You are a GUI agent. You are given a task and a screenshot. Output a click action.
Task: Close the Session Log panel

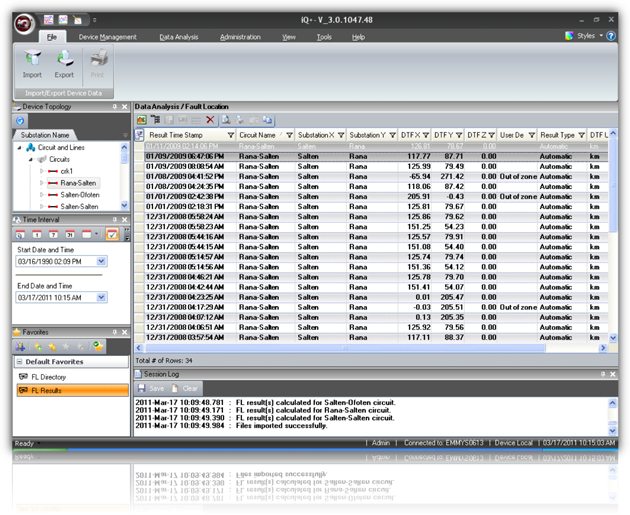[612, 374]
